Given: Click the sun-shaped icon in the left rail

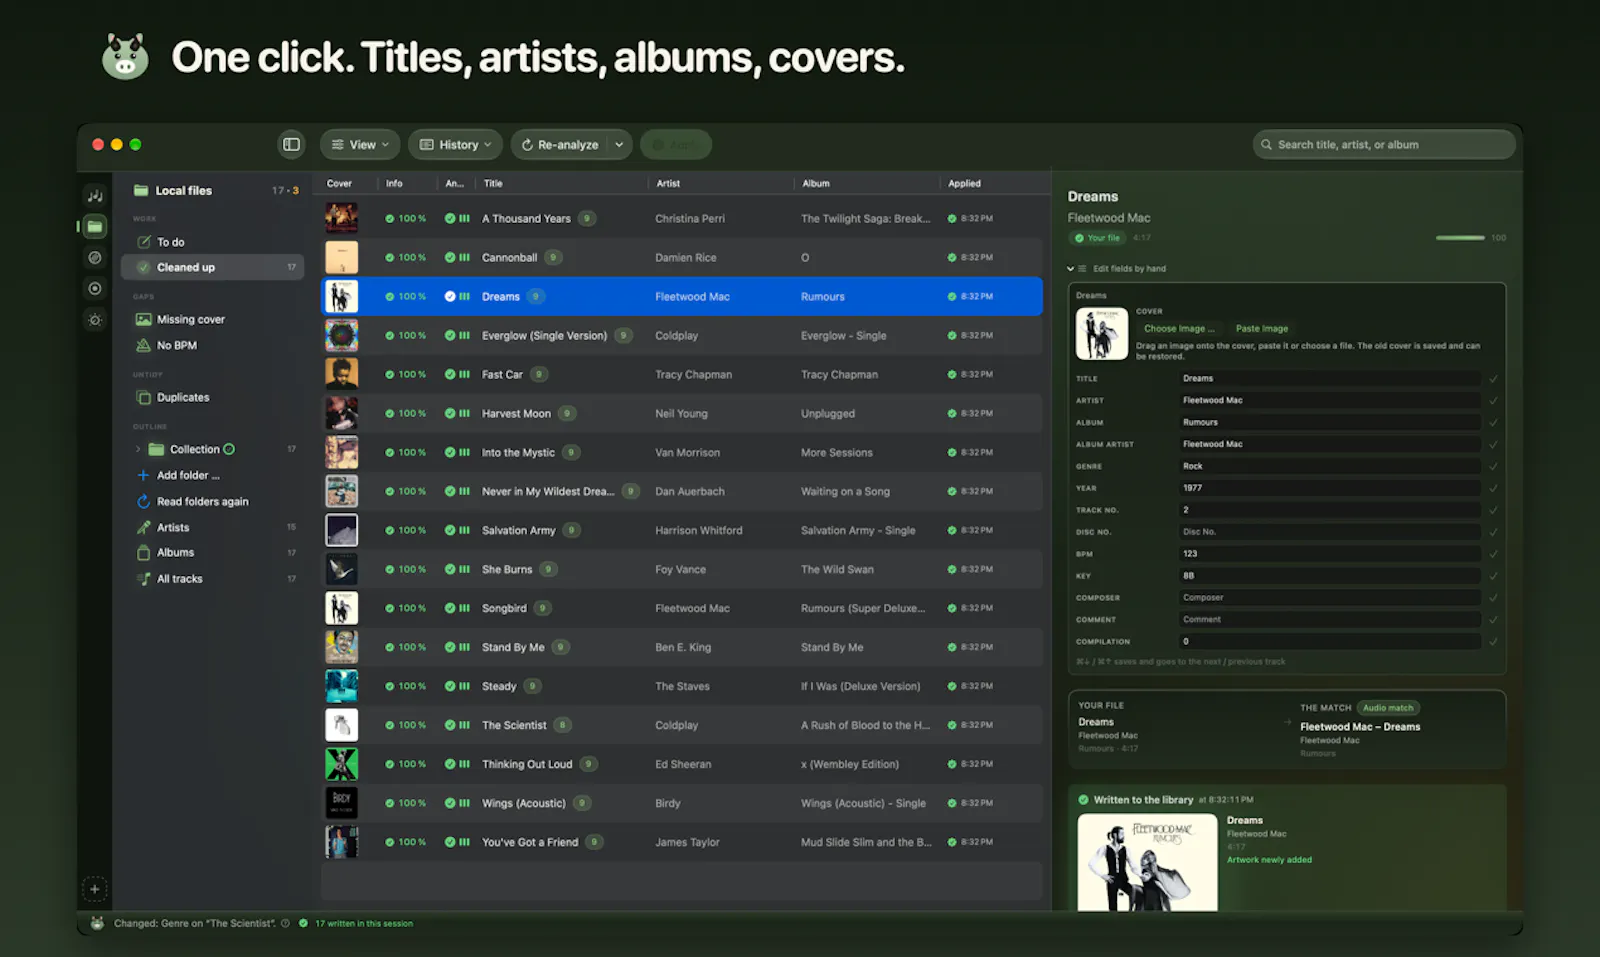Looking at the screenshot, I should [95, 320].
